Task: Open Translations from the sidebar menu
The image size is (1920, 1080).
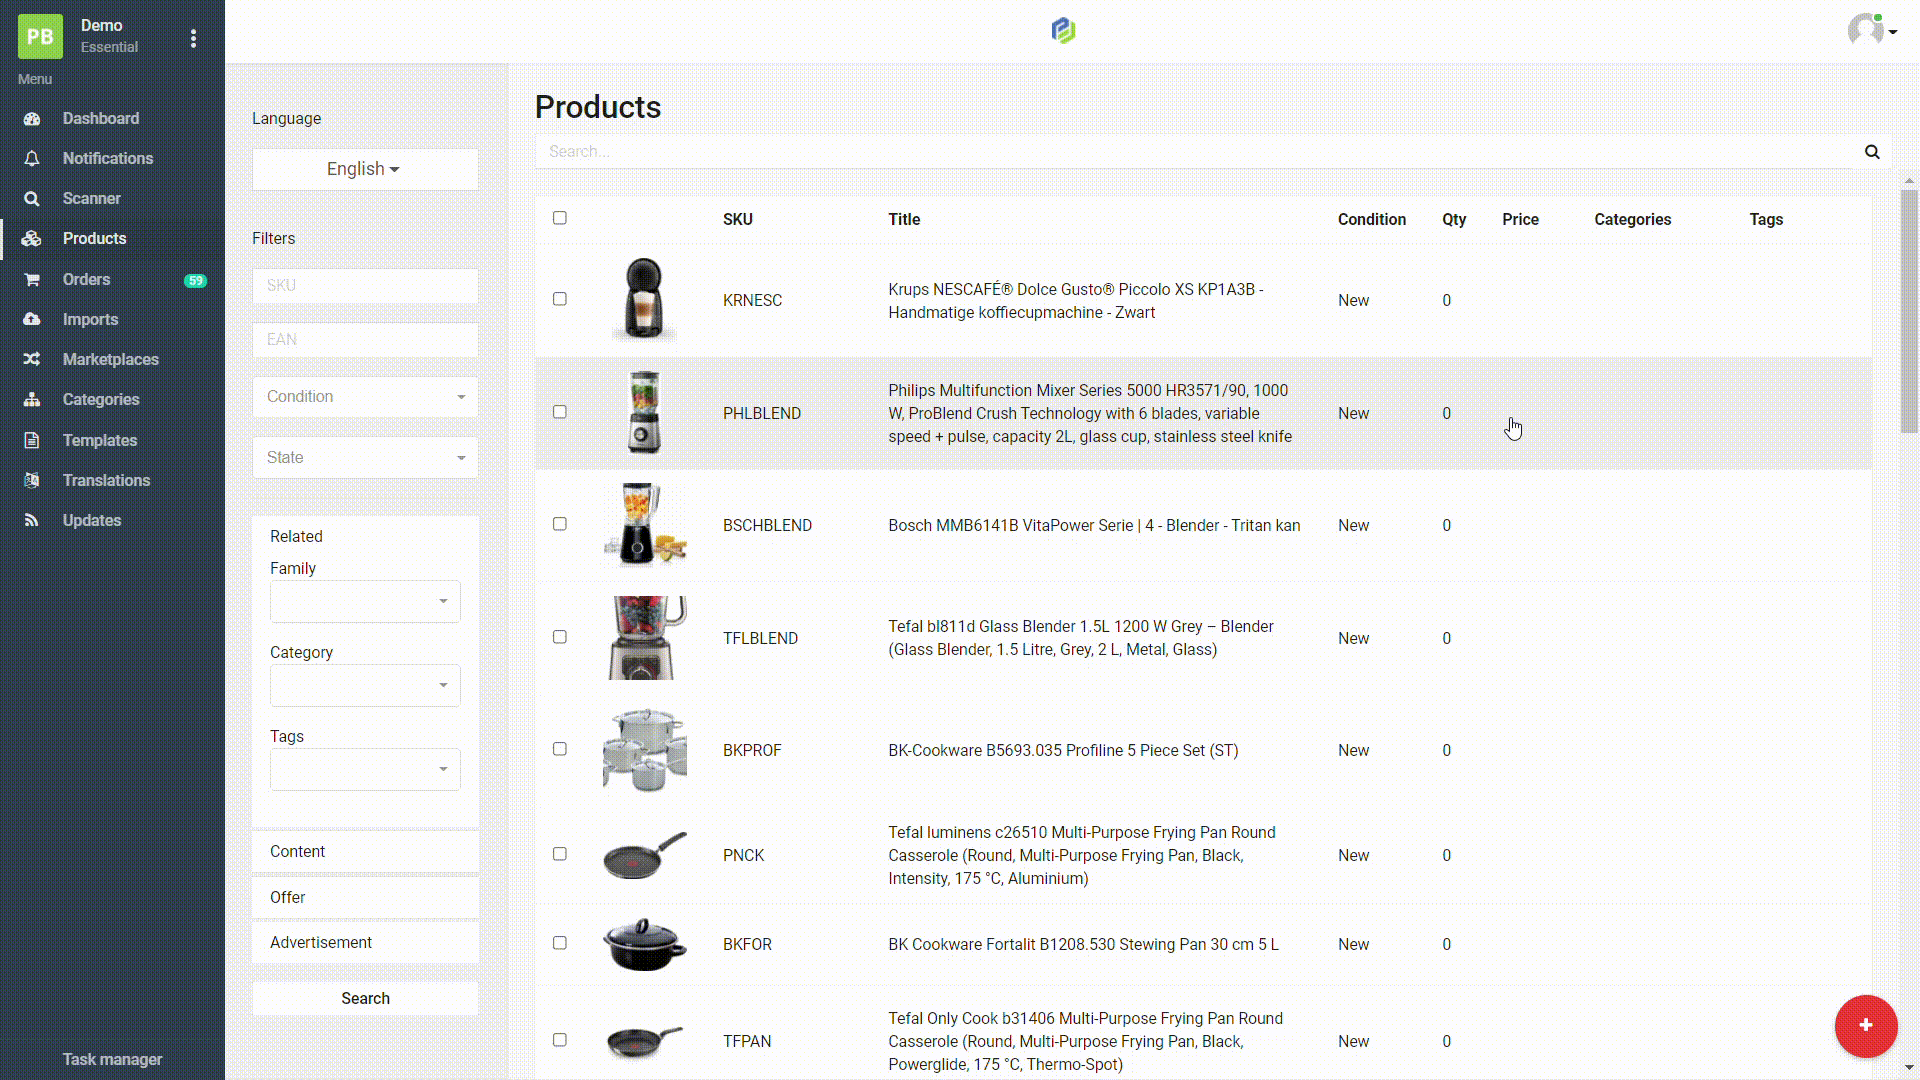Action: click(106, 481)
